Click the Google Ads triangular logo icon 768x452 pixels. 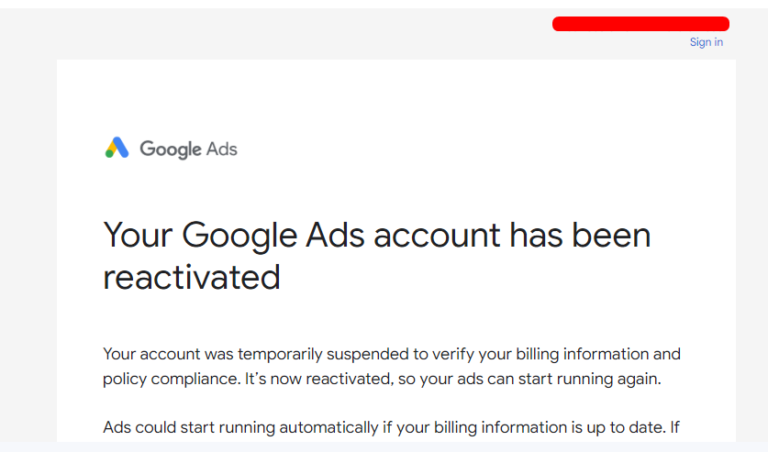117,148
